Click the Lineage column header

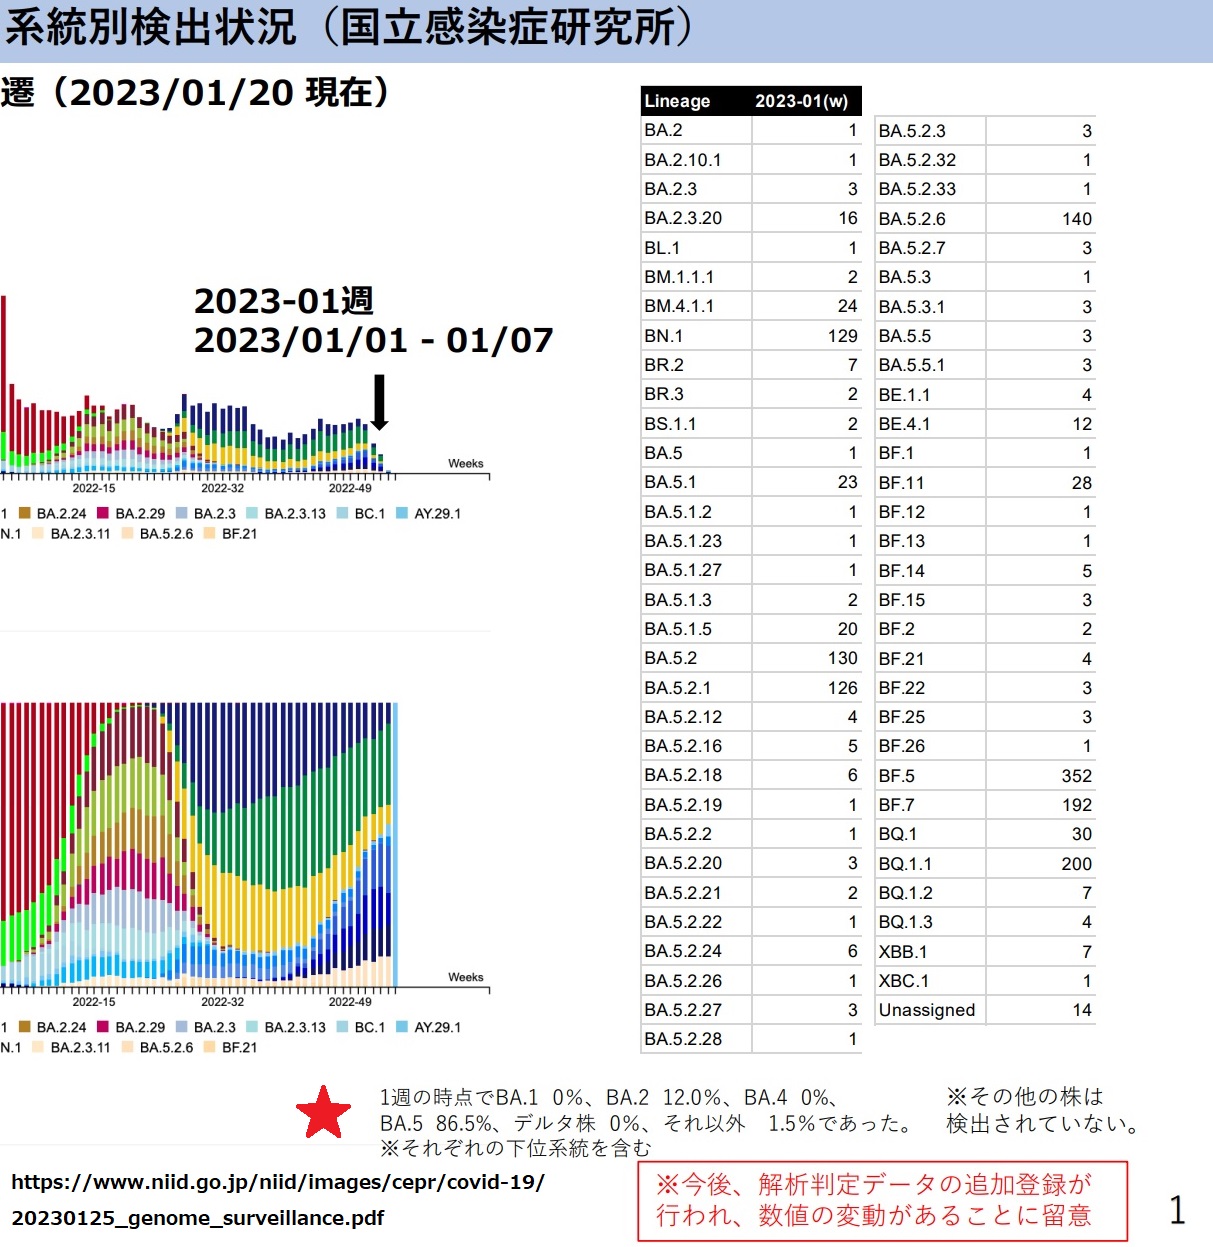(677, 101)
